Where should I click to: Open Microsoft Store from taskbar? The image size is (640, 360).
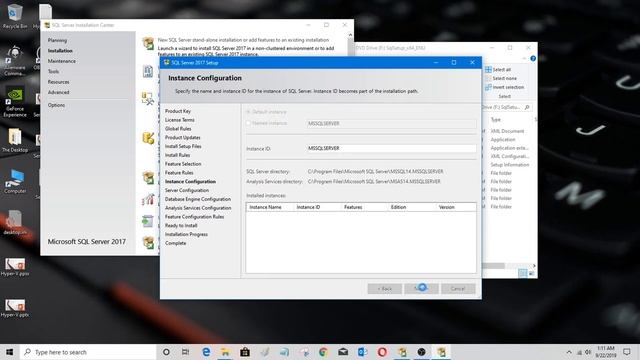(x=245, y=352)
